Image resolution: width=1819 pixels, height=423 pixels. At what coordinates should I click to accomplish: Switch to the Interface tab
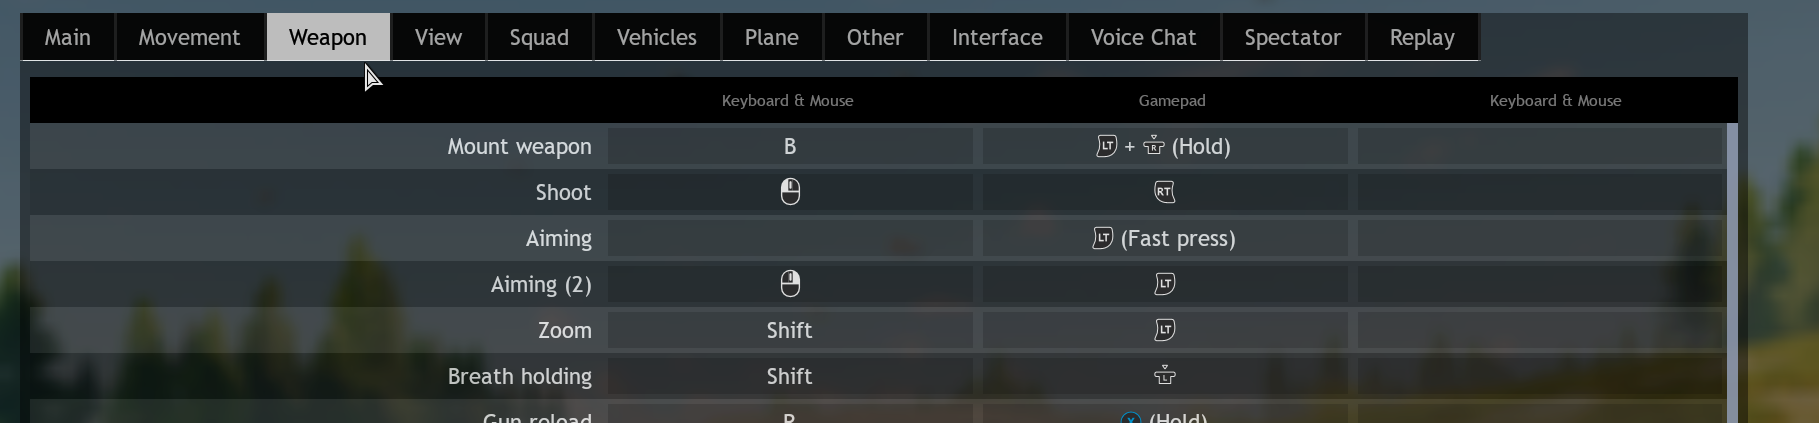tap(997, 38)
